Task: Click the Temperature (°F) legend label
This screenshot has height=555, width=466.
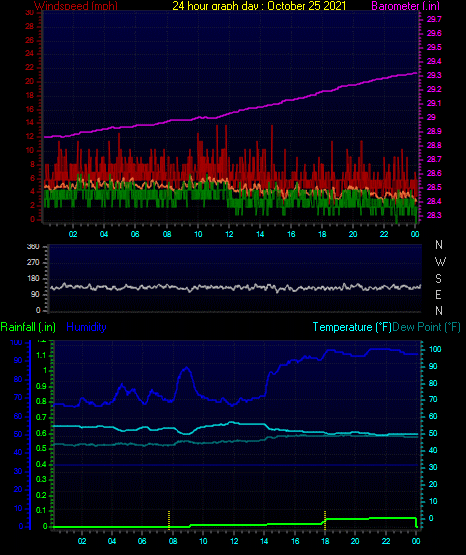Action: (x=352, y=327)
